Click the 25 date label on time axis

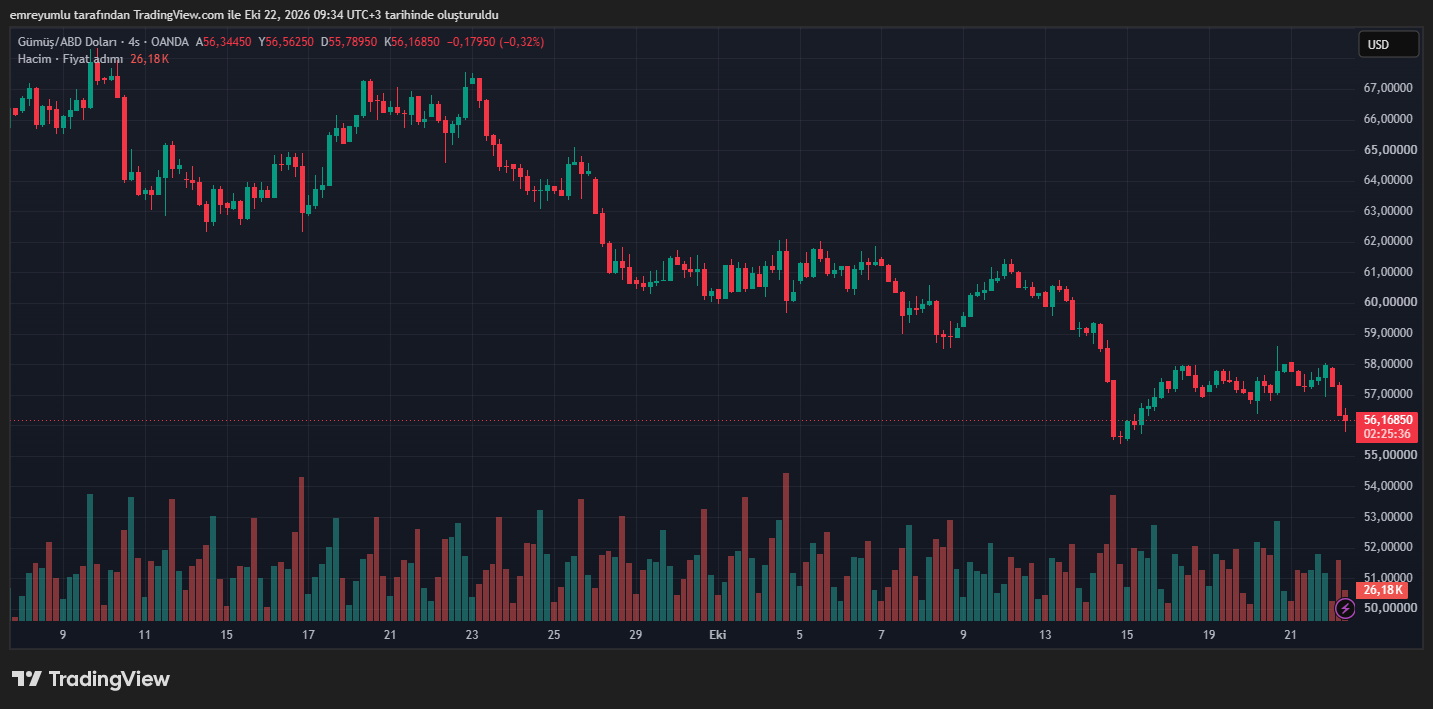[554, 635]
